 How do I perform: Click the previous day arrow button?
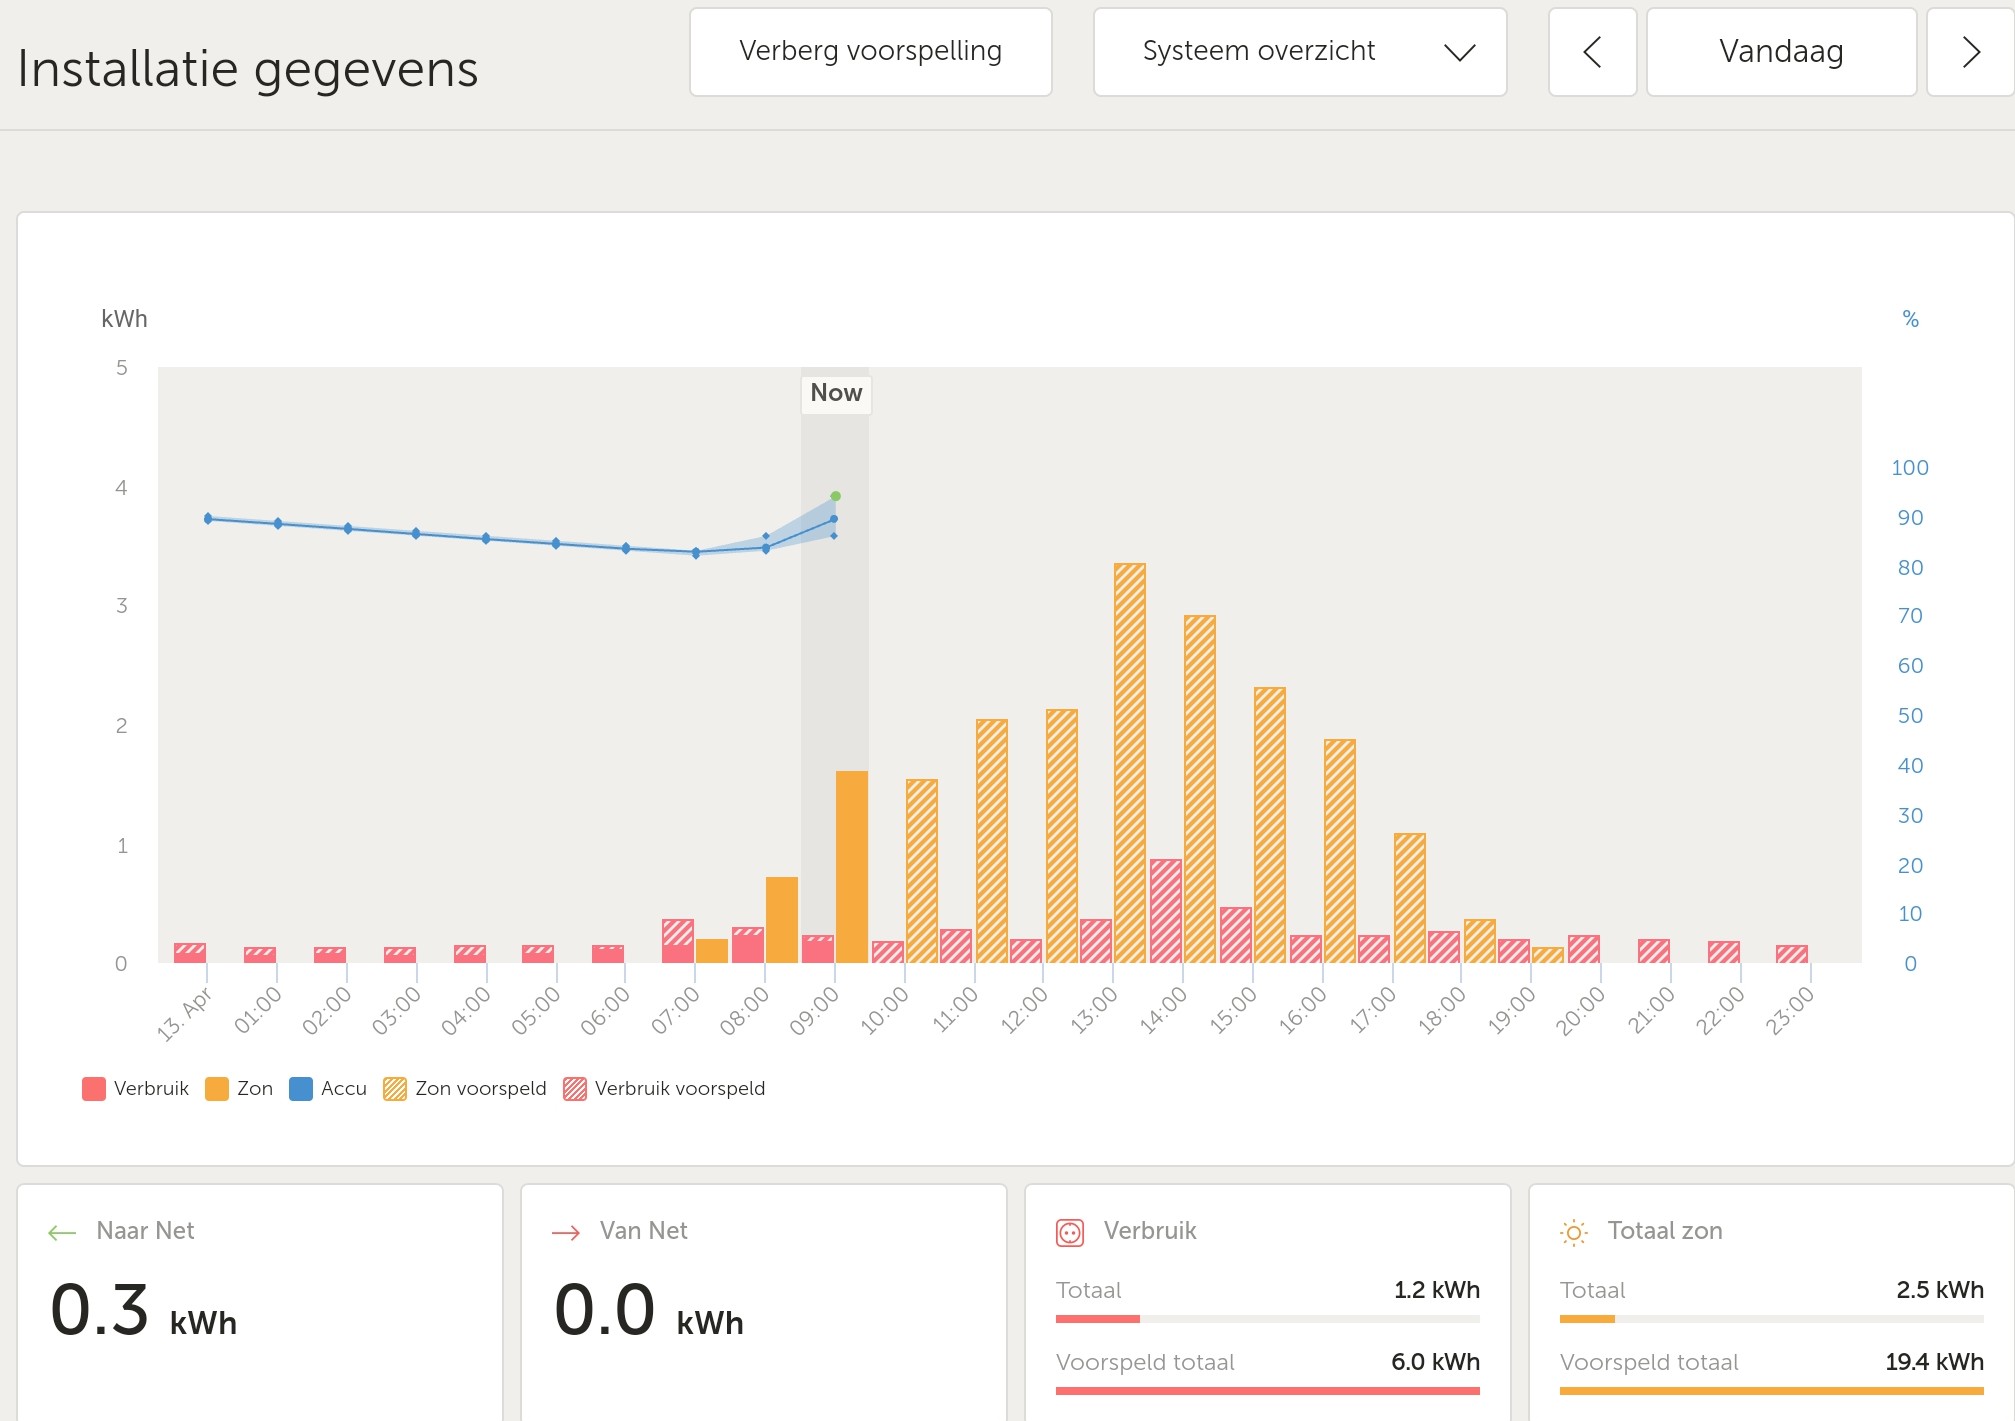tap(1592, 52)
